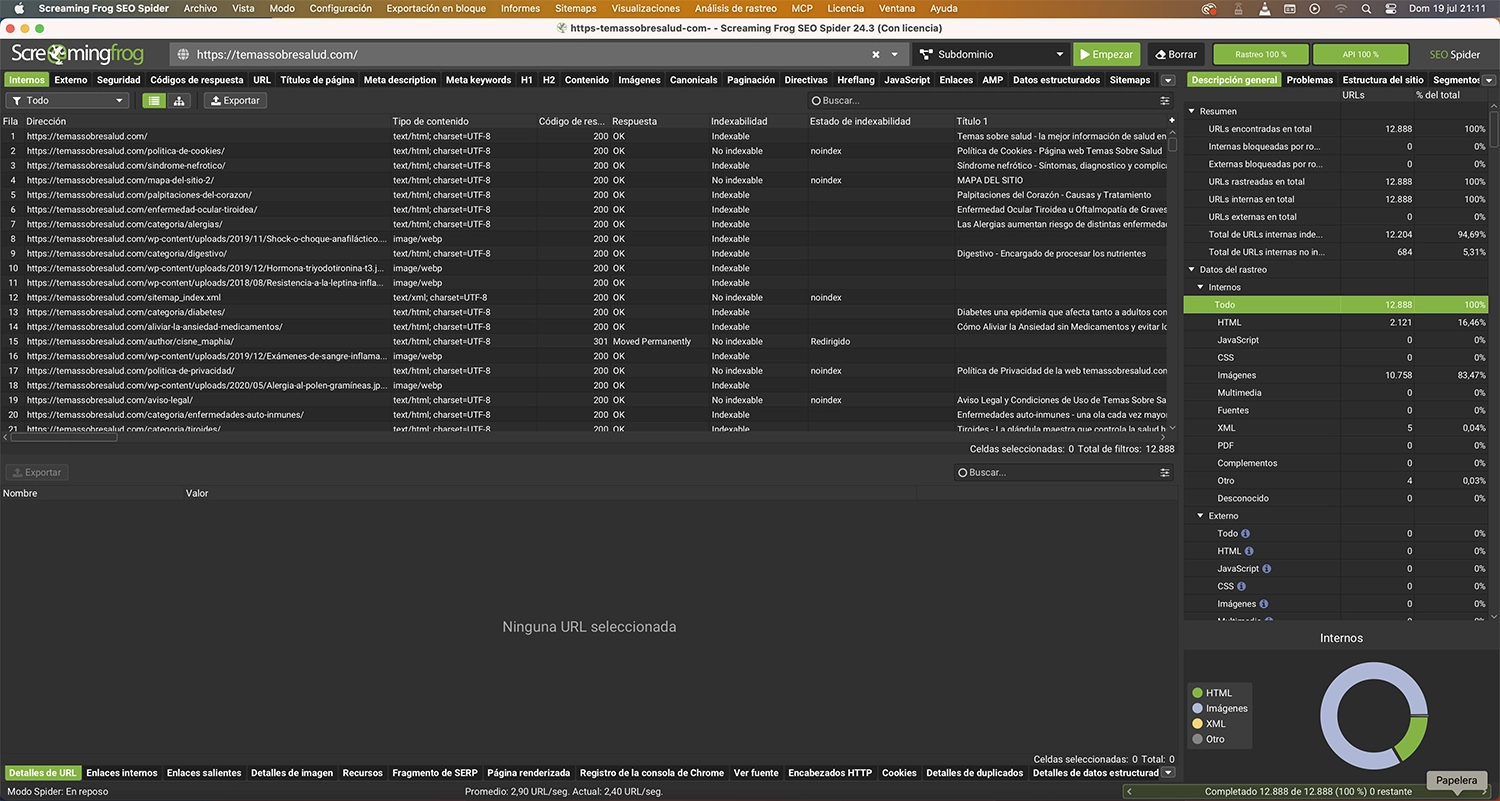Open VLC cone icon in menu bar
This screenshot has width=1500, height=801.
(1265, 8)
